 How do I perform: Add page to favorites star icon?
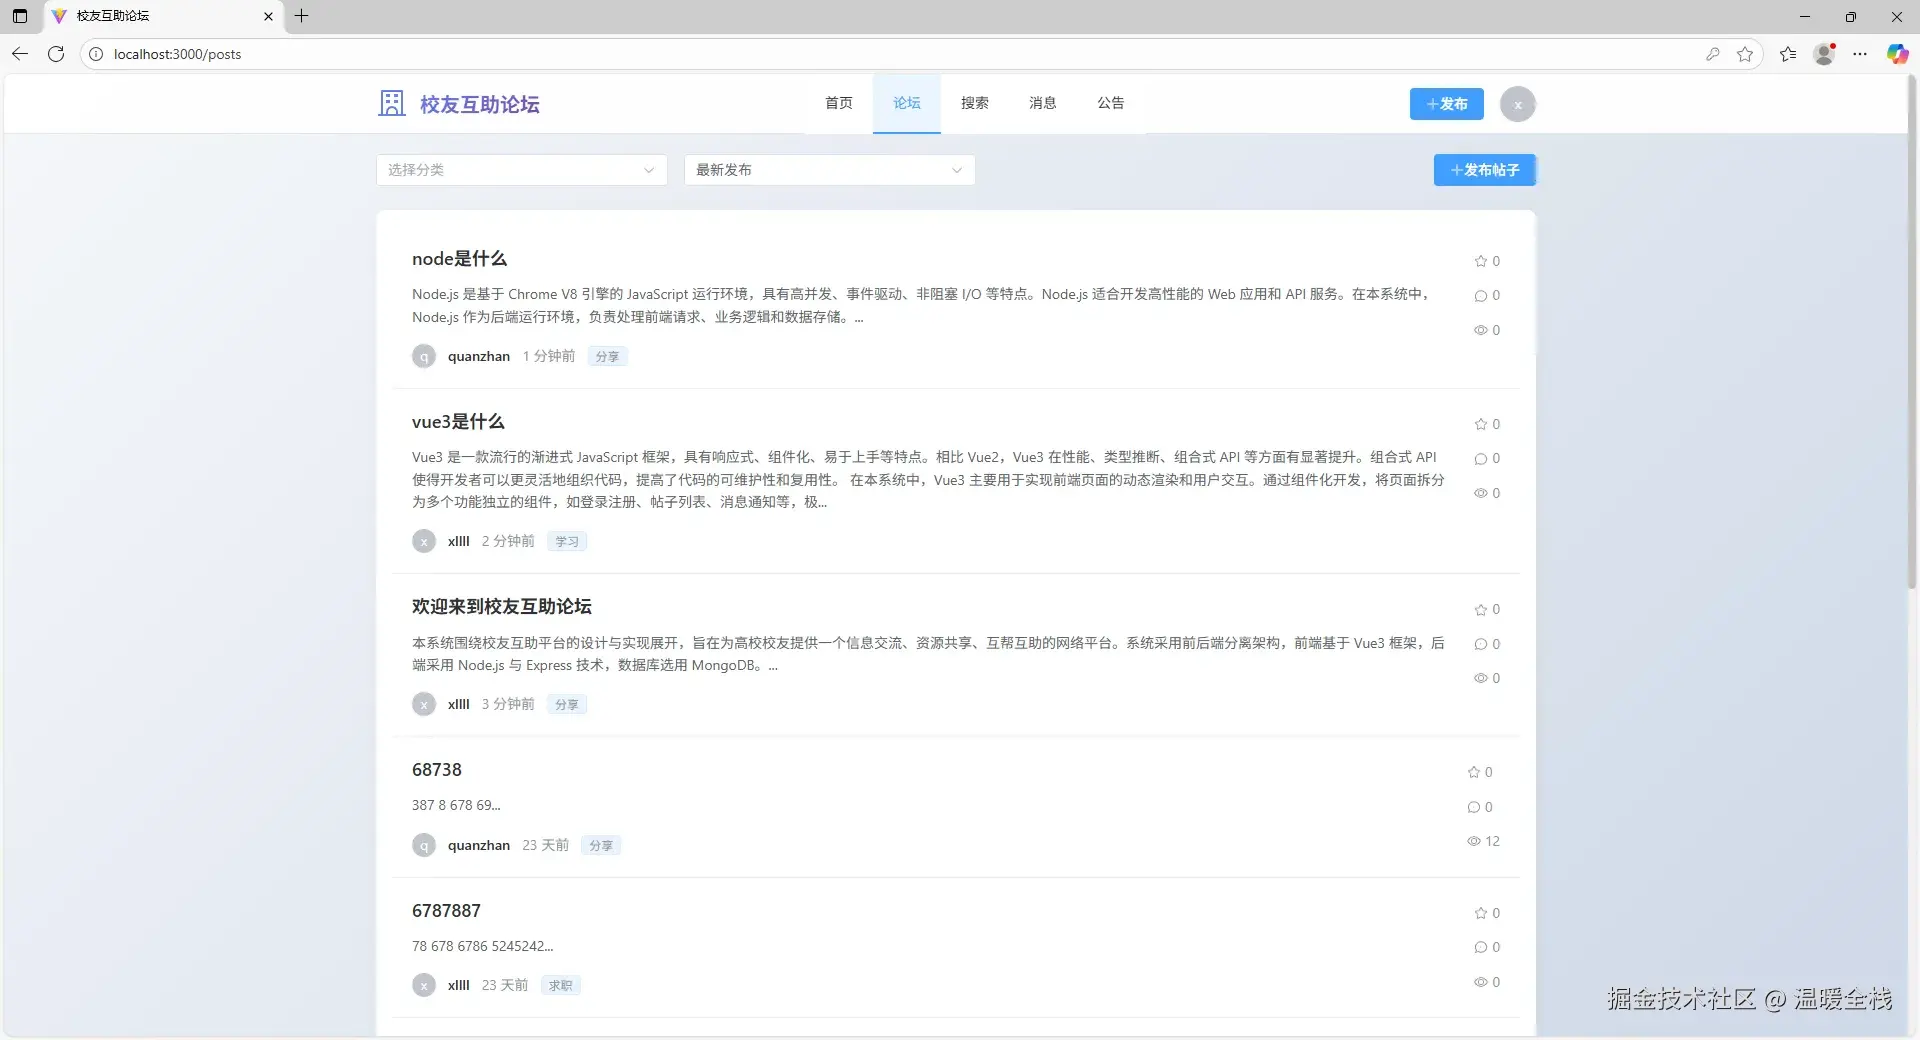tap(1745, 54)
